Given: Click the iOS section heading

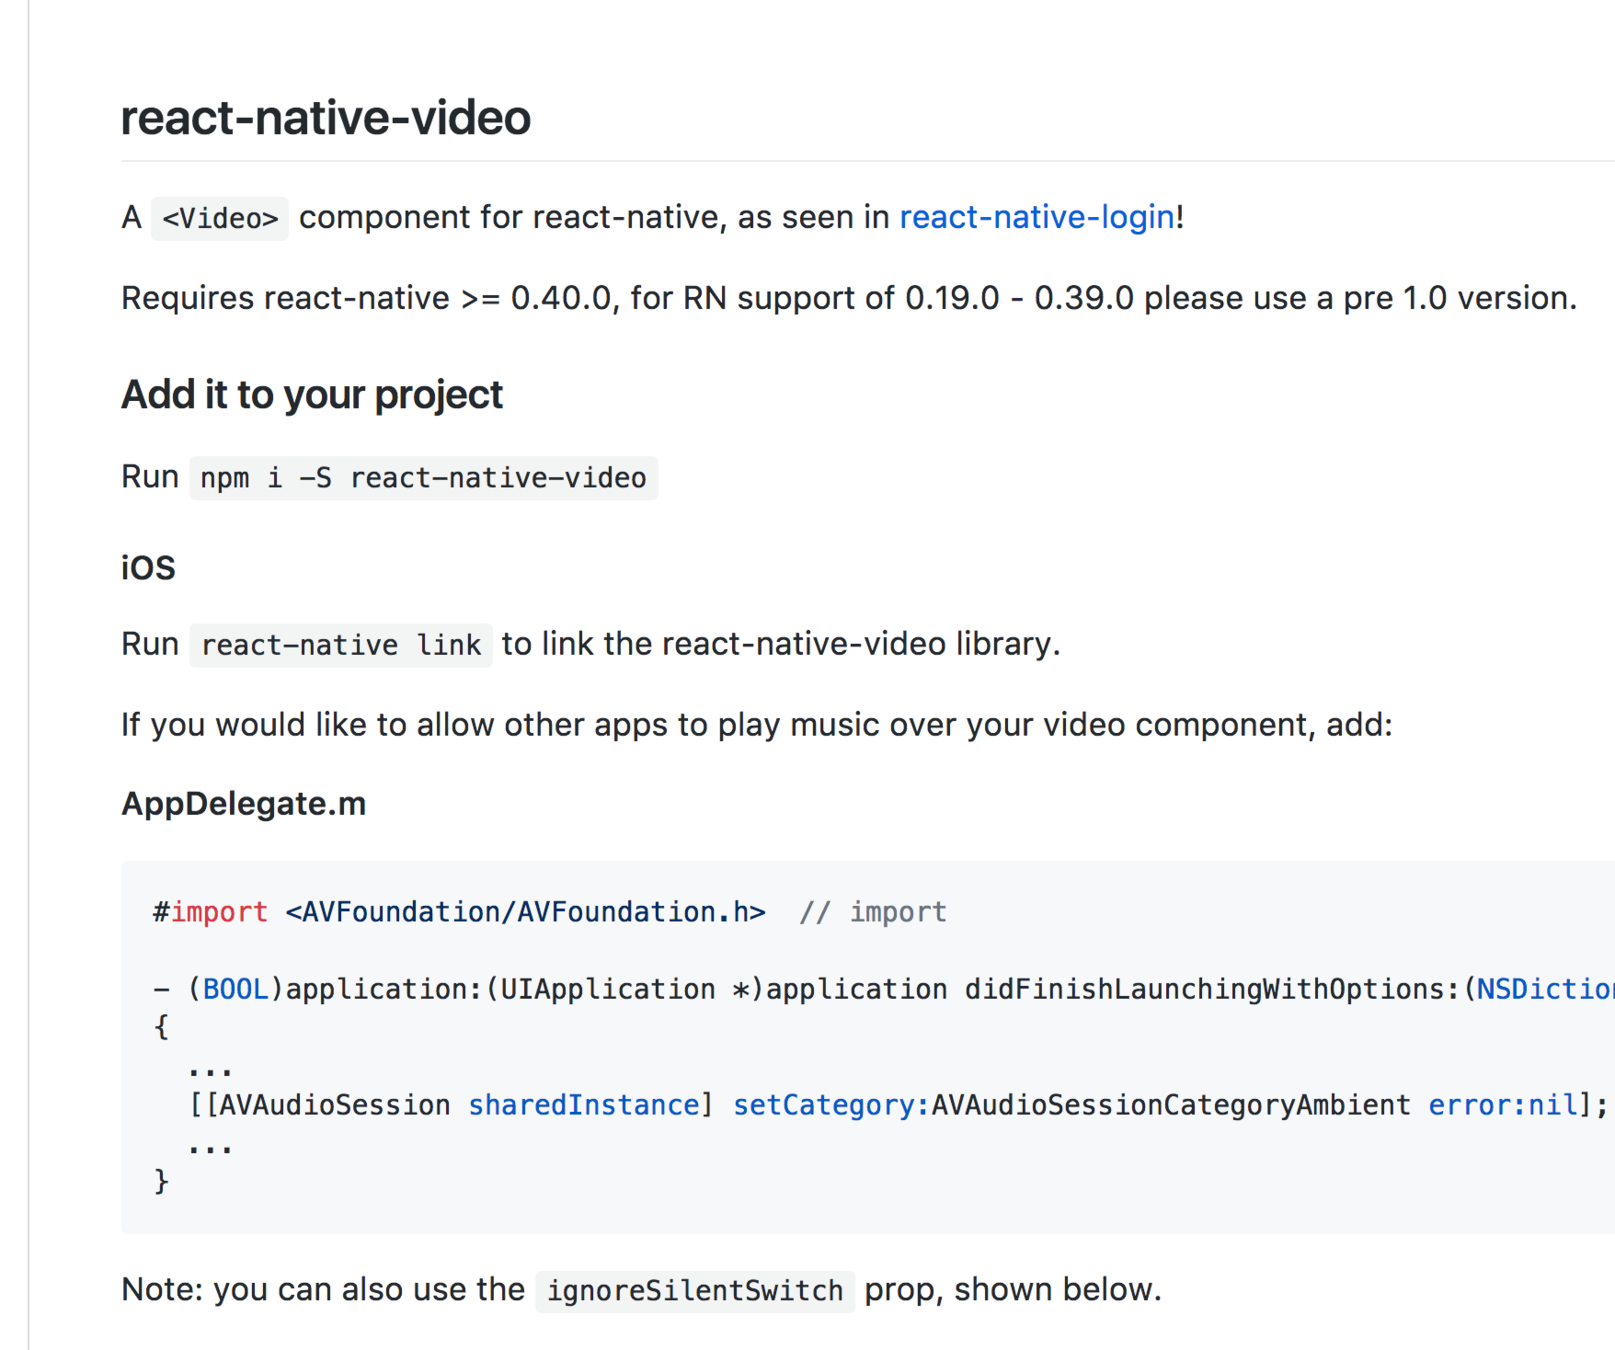Looking at the screenshot, I should click(x=148, y=568).
